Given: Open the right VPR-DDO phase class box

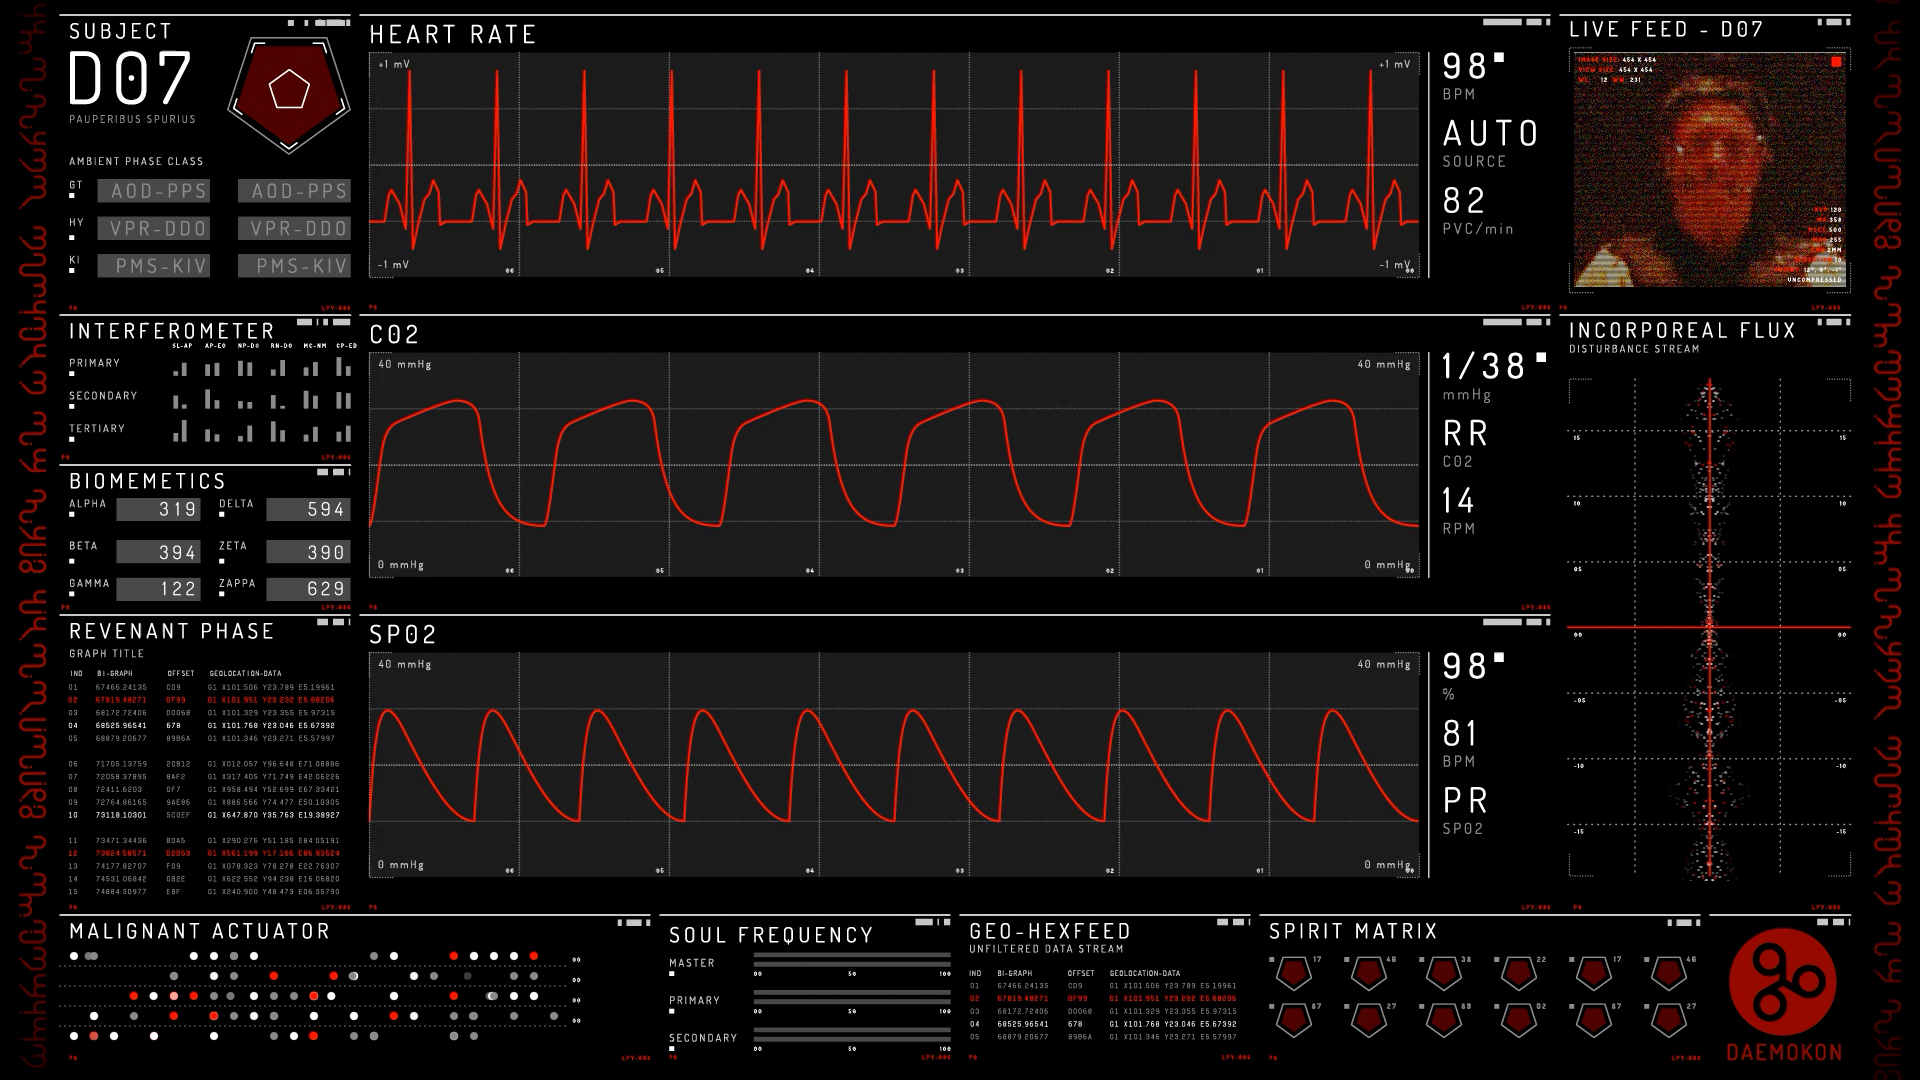Looking at the screenshot, I should tap(295, 229).
